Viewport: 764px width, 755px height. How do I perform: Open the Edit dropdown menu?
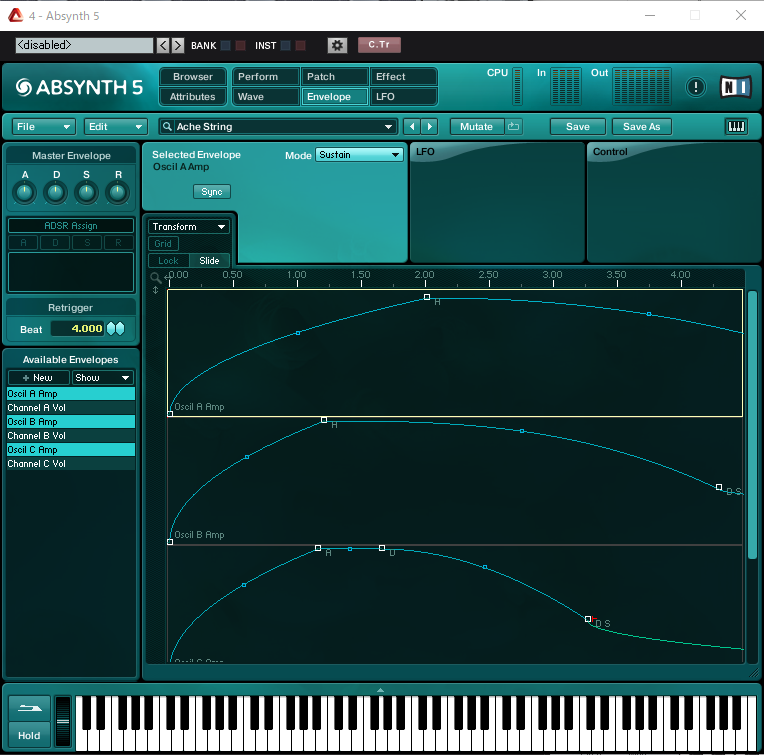115,127
